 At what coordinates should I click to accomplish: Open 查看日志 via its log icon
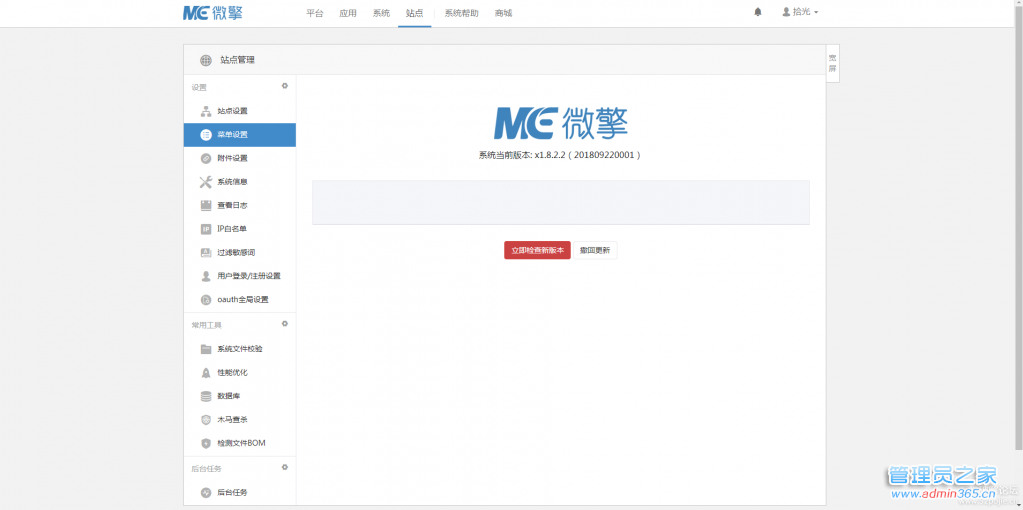click(x=206, y=205)
